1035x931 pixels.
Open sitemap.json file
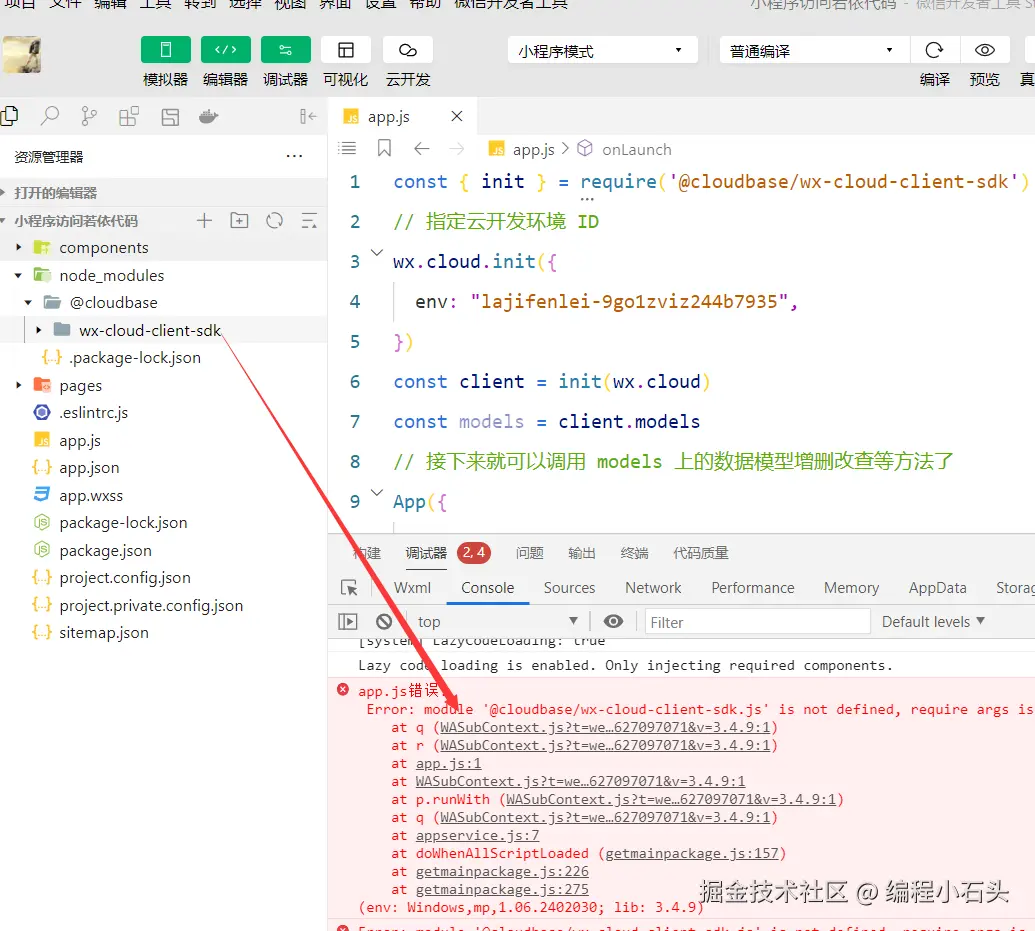tap(104, 633)
